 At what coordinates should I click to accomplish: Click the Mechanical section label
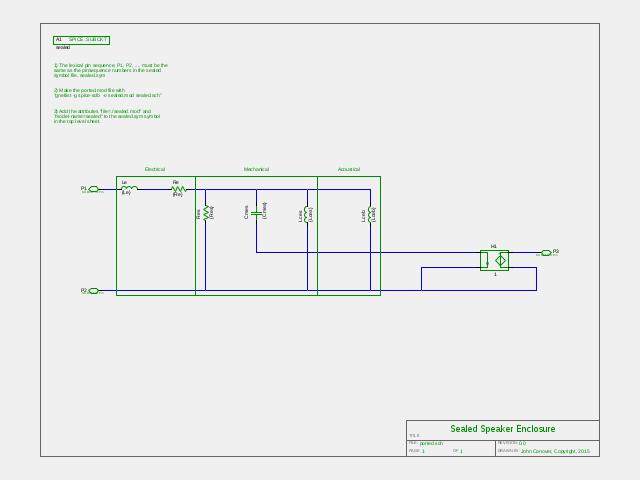pos(256,169)
